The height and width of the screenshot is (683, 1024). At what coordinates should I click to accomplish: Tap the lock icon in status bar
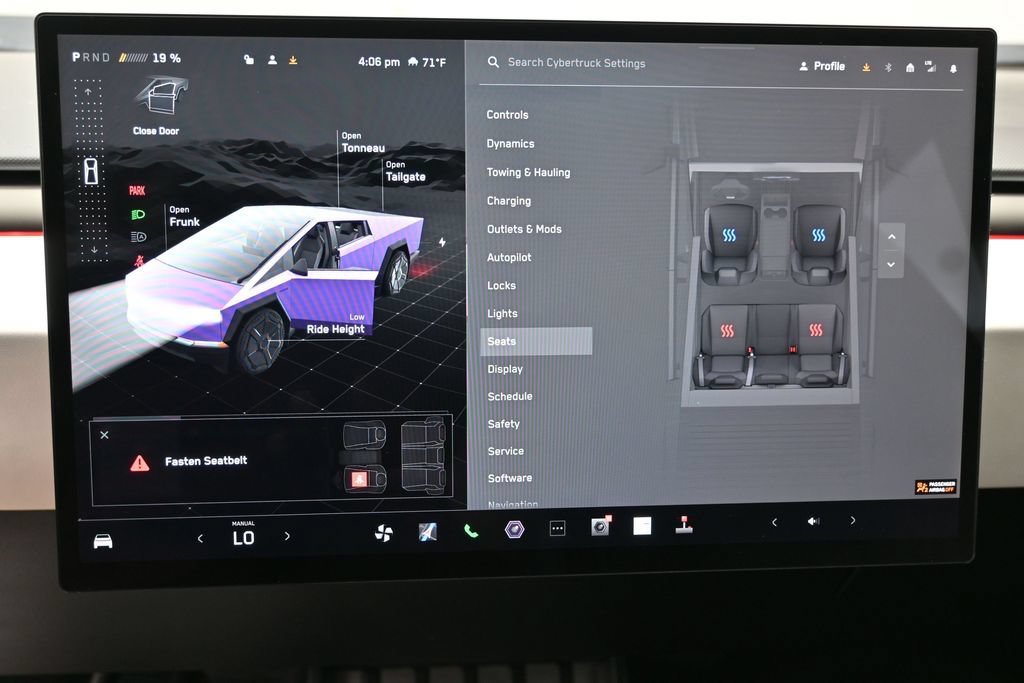(249, 59)
